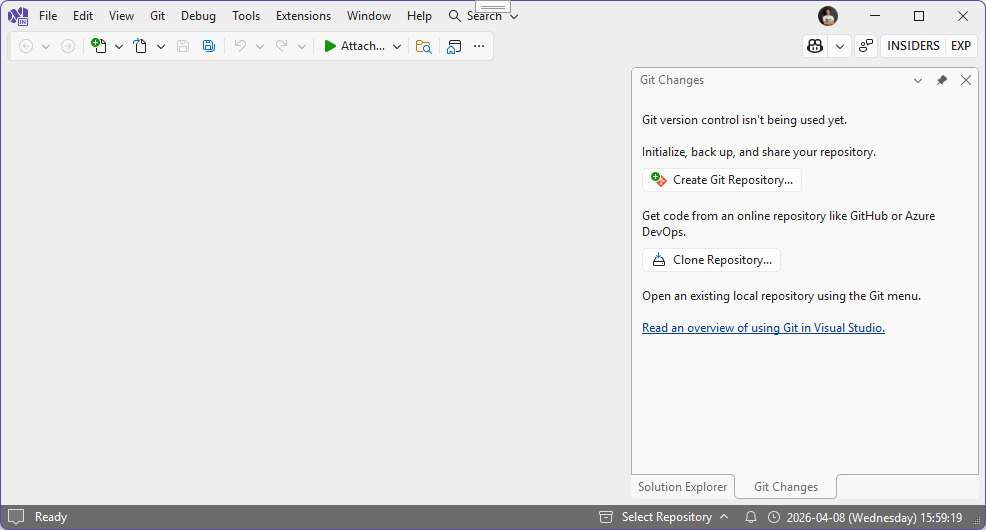
Task: Open the Git Changes window options dropdown
Action: pos(918,80)
